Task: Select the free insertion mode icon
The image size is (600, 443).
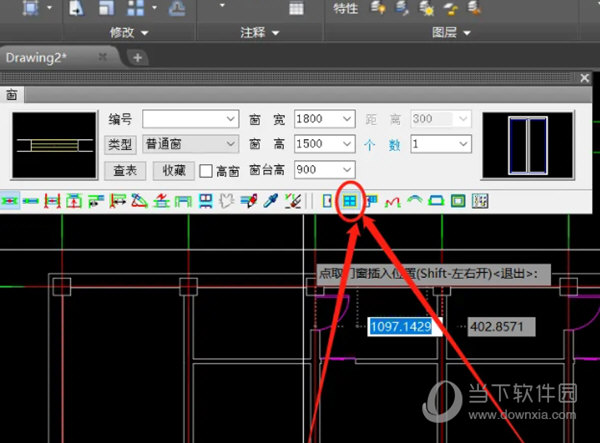Action: [9, 201]
